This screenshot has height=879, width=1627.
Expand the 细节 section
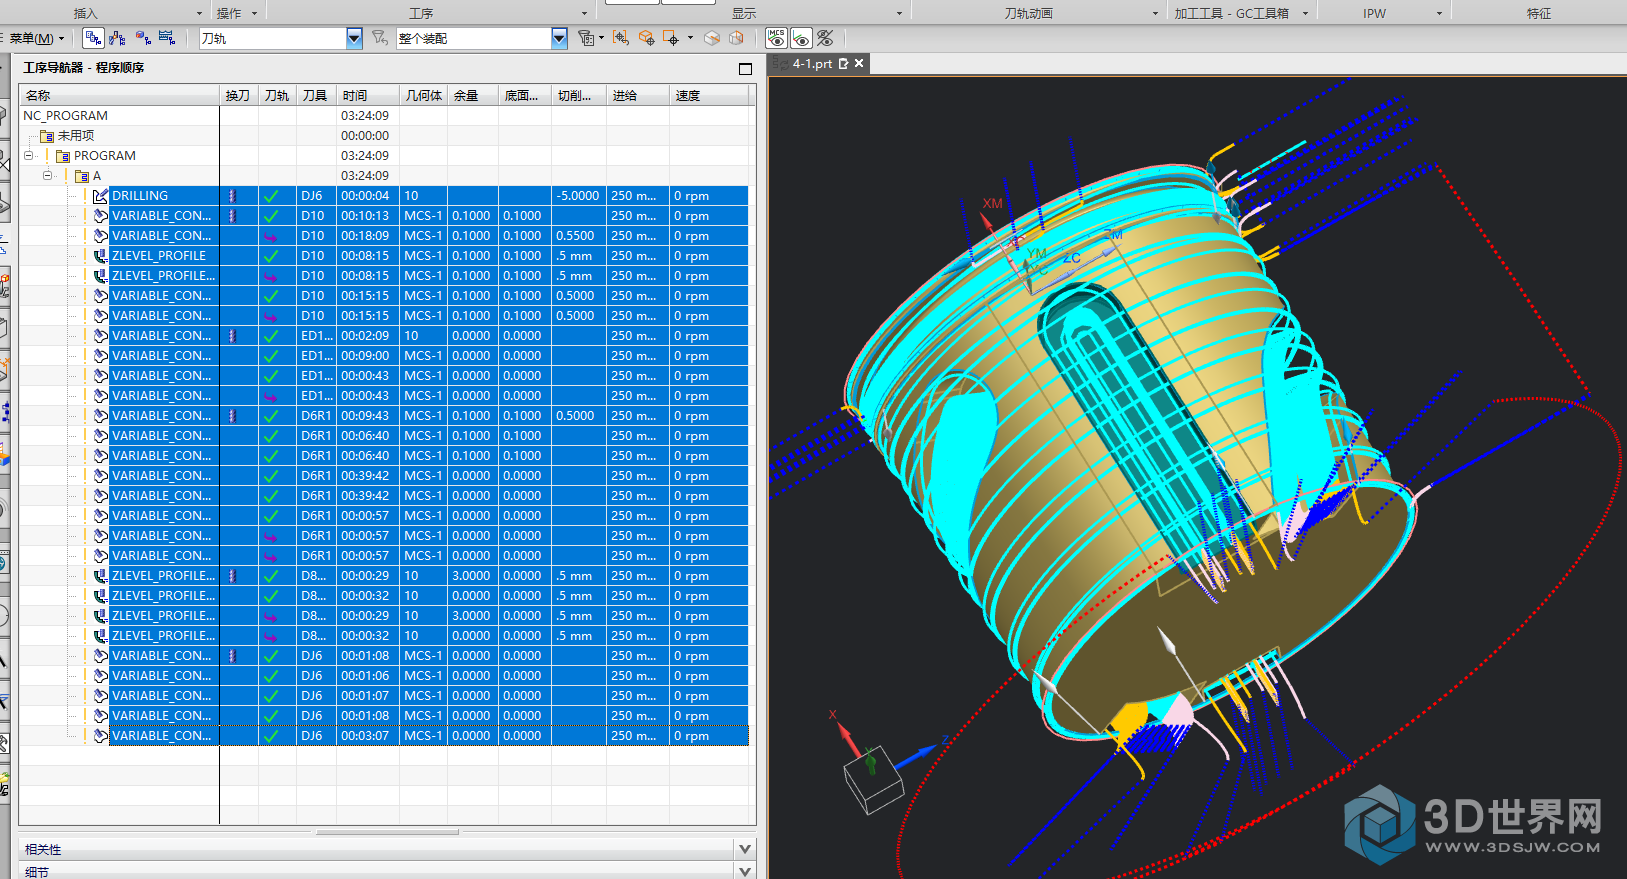[x=744, y=871]
